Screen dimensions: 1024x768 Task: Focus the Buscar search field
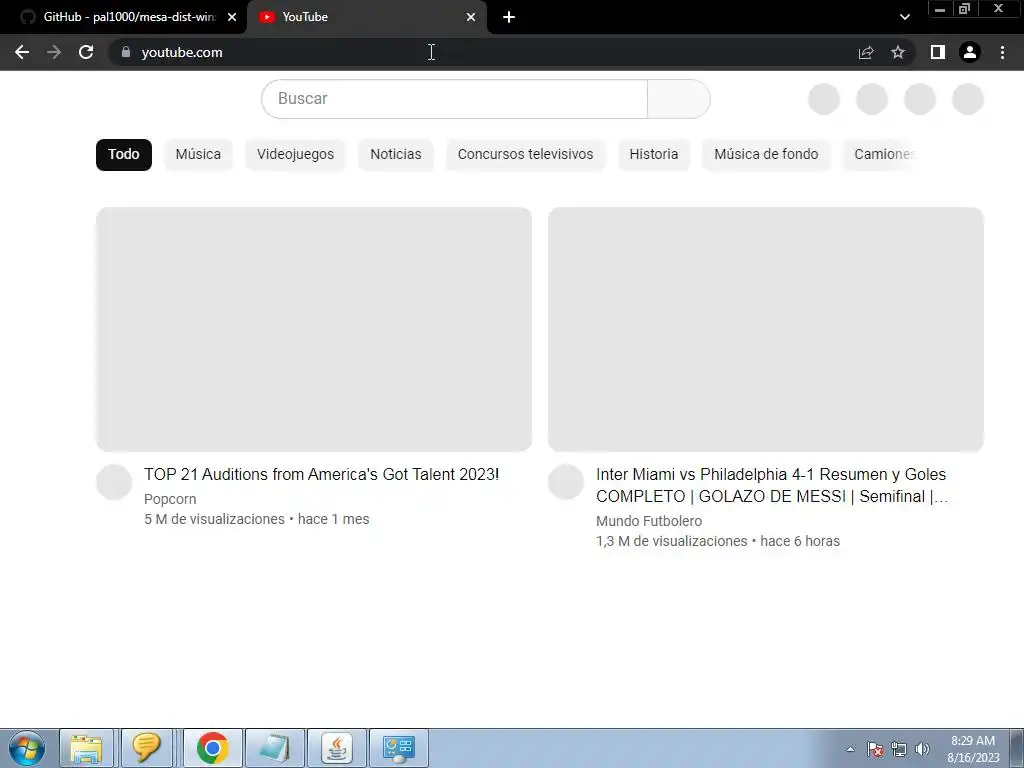click(x=455, y=99)
